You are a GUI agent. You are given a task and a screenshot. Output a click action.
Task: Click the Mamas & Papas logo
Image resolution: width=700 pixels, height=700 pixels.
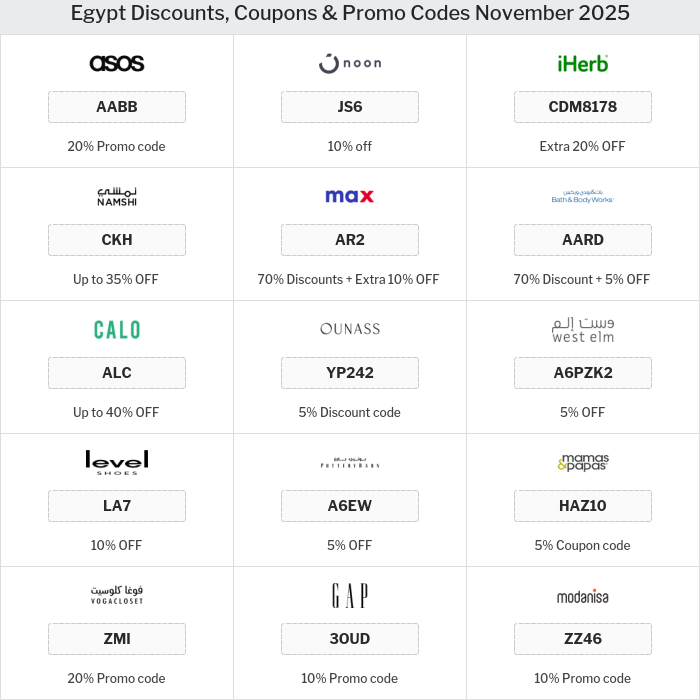pos(582,462)
